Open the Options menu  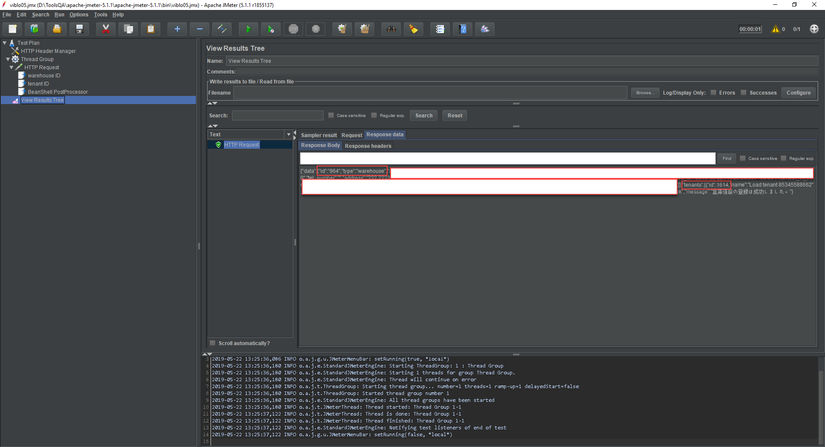[x=79, y=15]
